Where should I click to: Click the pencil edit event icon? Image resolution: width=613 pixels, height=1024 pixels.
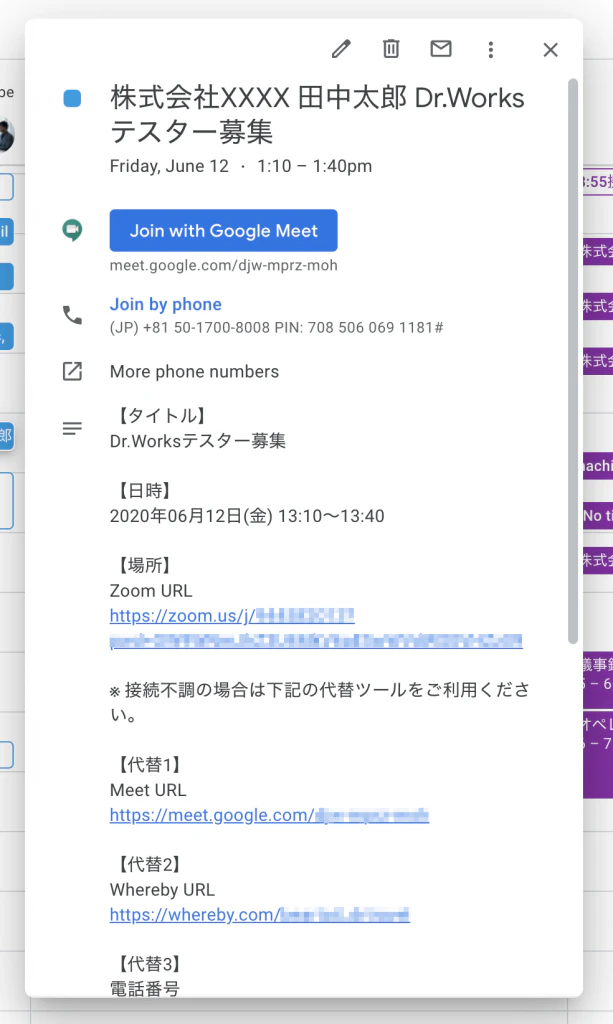(x=341, y=49)
